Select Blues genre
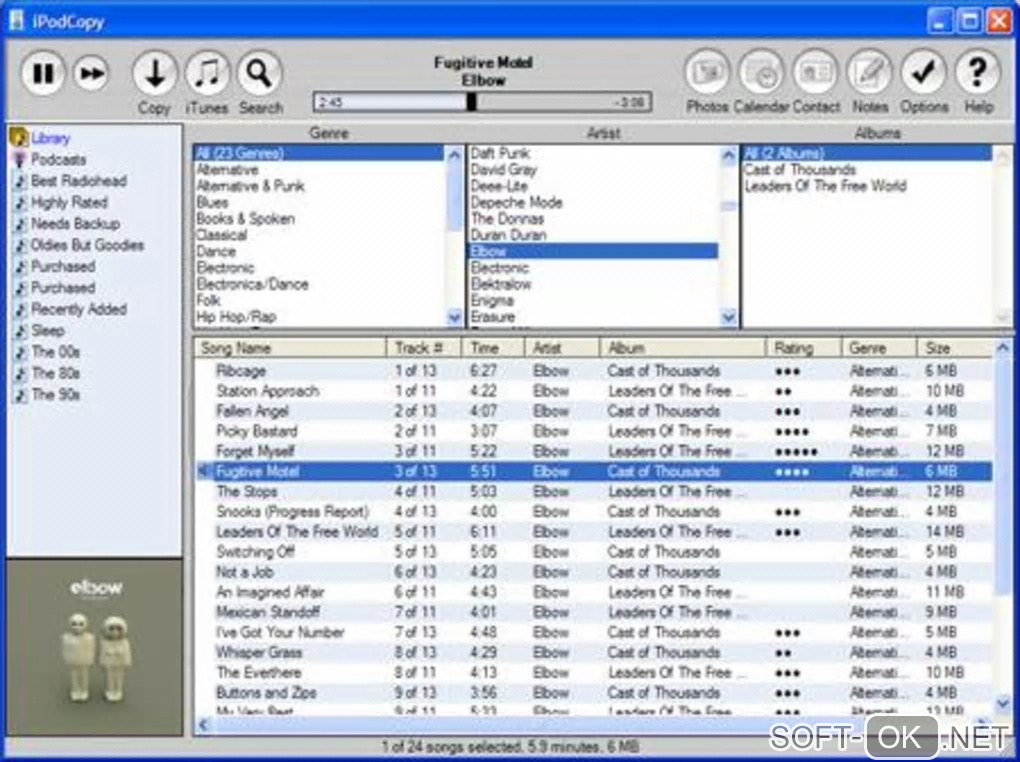Image resolution: width=1020 pixels, height=762 pixels. pos(212,202)
